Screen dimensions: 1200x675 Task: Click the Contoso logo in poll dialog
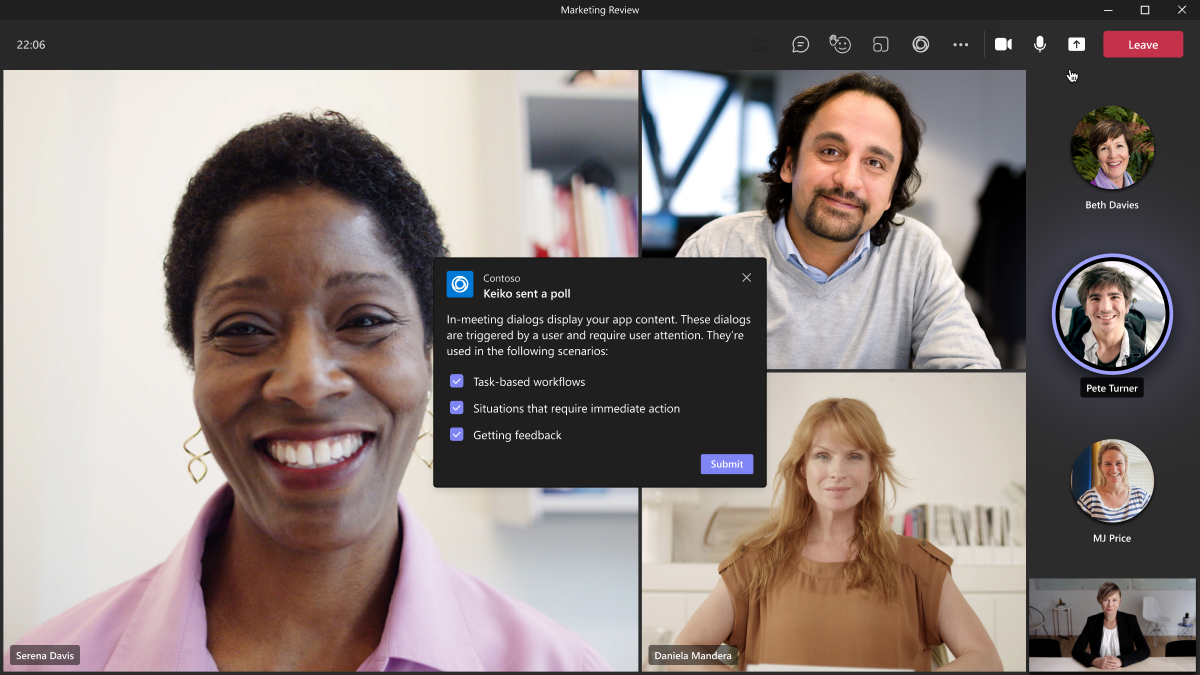pyautogui.click(x=460, y=285)
